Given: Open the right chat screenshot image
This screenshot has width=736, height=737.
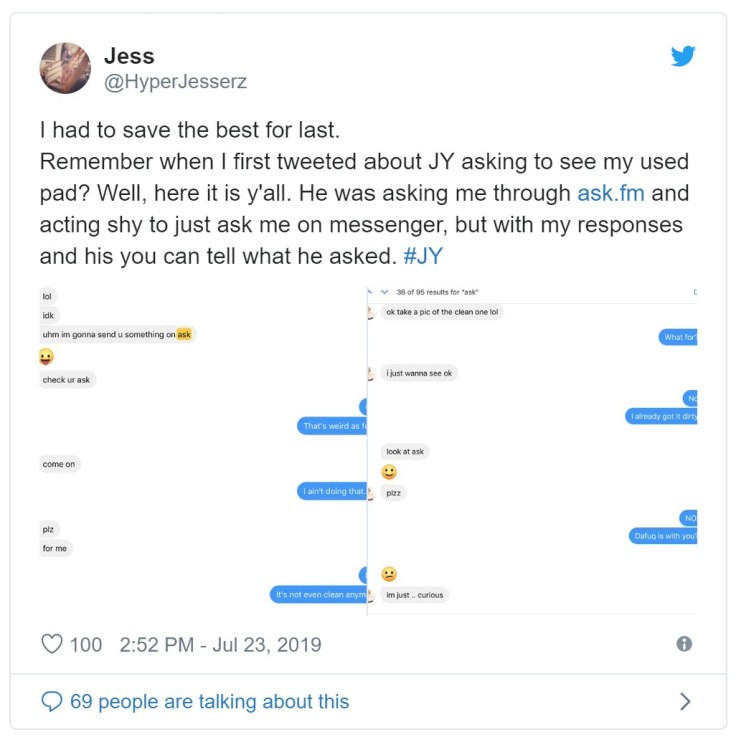Looking at the screenshot, I should [533, 450].
